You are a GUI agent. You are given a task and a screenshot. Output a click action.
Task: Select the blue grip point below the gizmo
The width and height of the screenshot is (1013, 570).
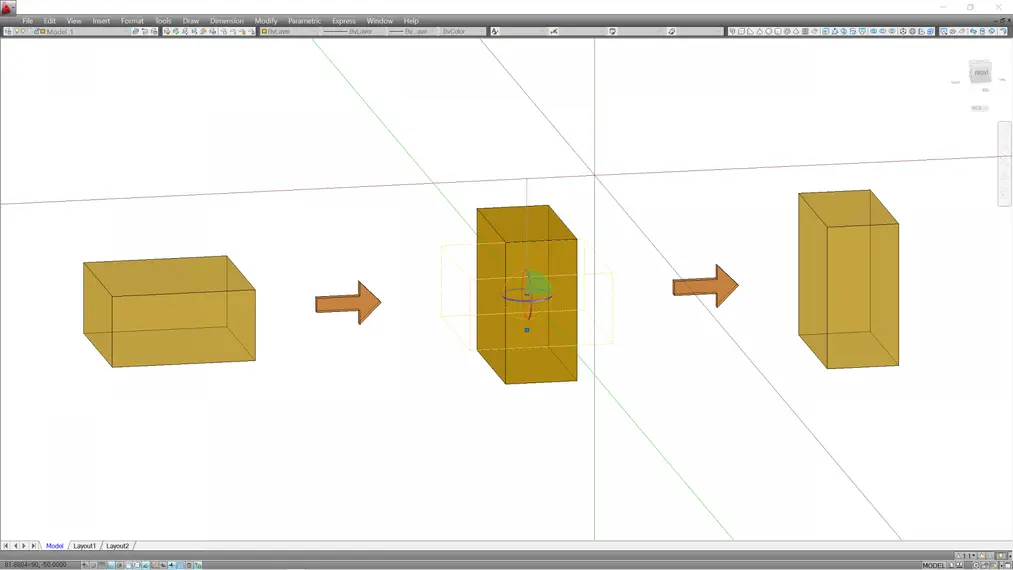click(x=527, y=329)
